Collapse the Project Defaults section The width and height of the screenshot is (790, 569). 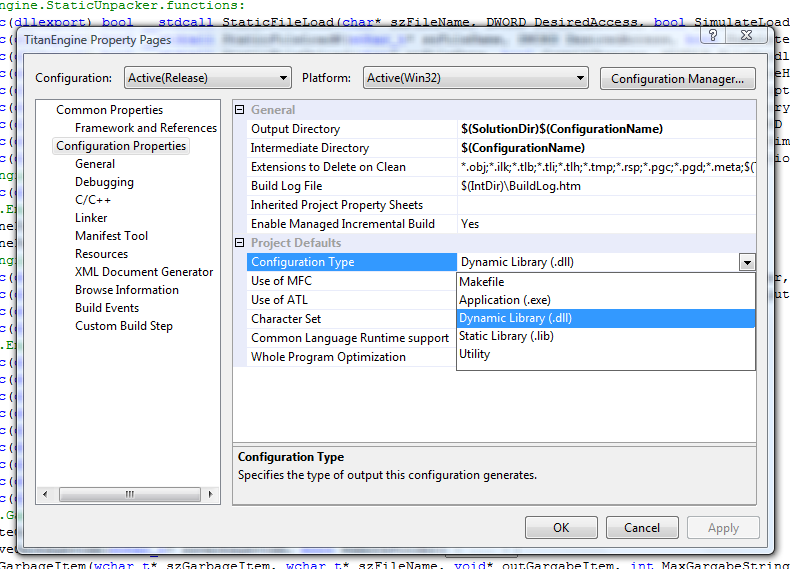pos(240,243)
